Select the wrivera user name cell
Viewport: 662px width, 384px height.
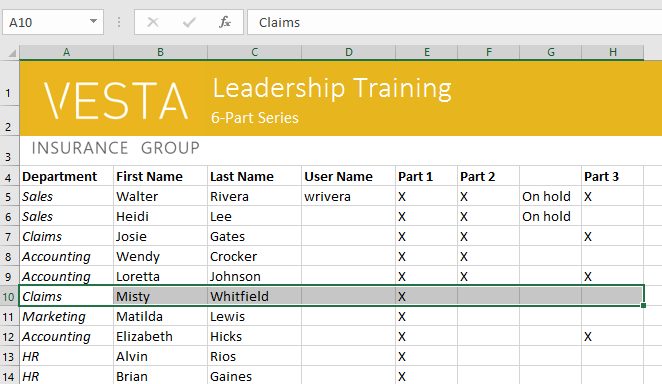349,197
